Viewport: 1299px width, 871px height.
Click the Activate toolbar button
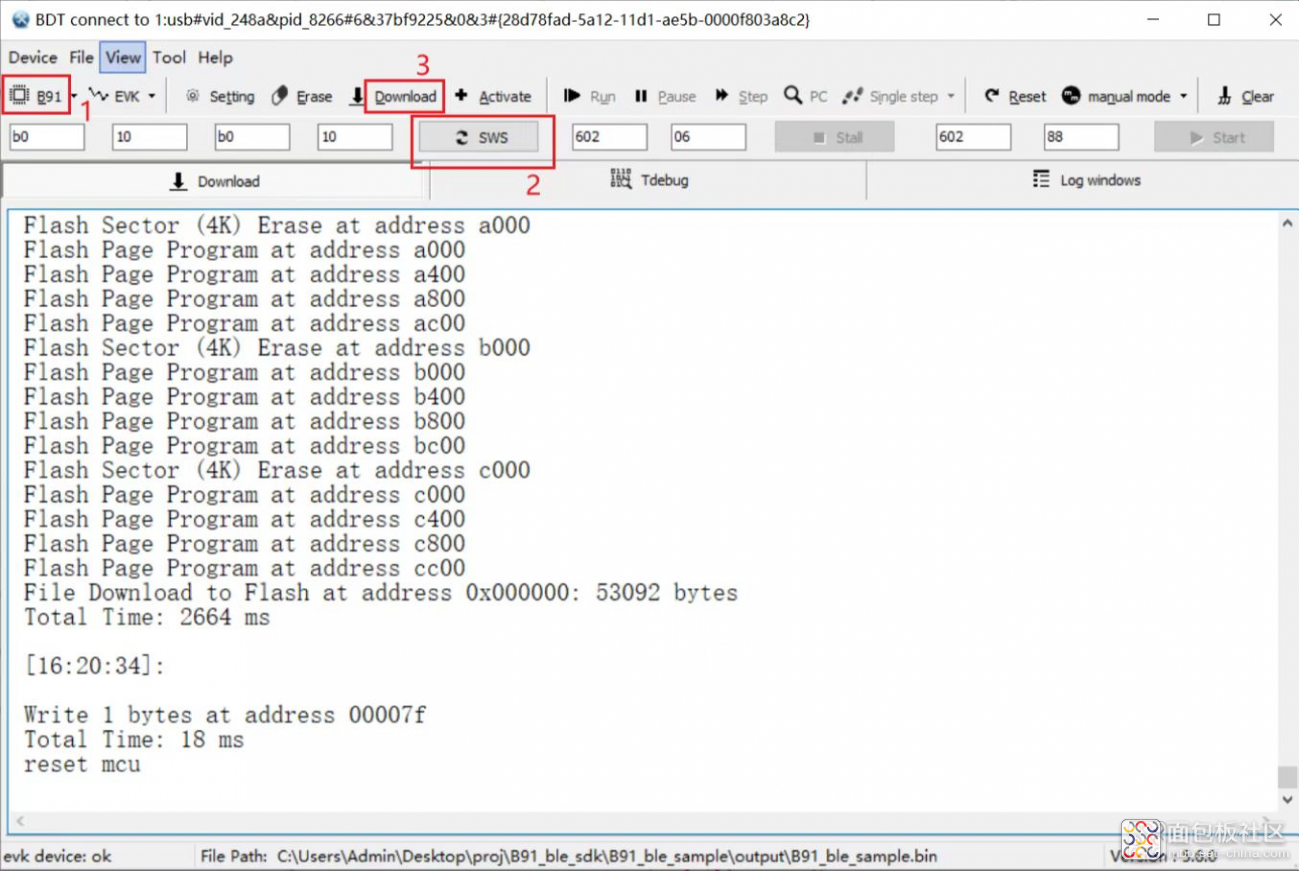click(493, 96)
